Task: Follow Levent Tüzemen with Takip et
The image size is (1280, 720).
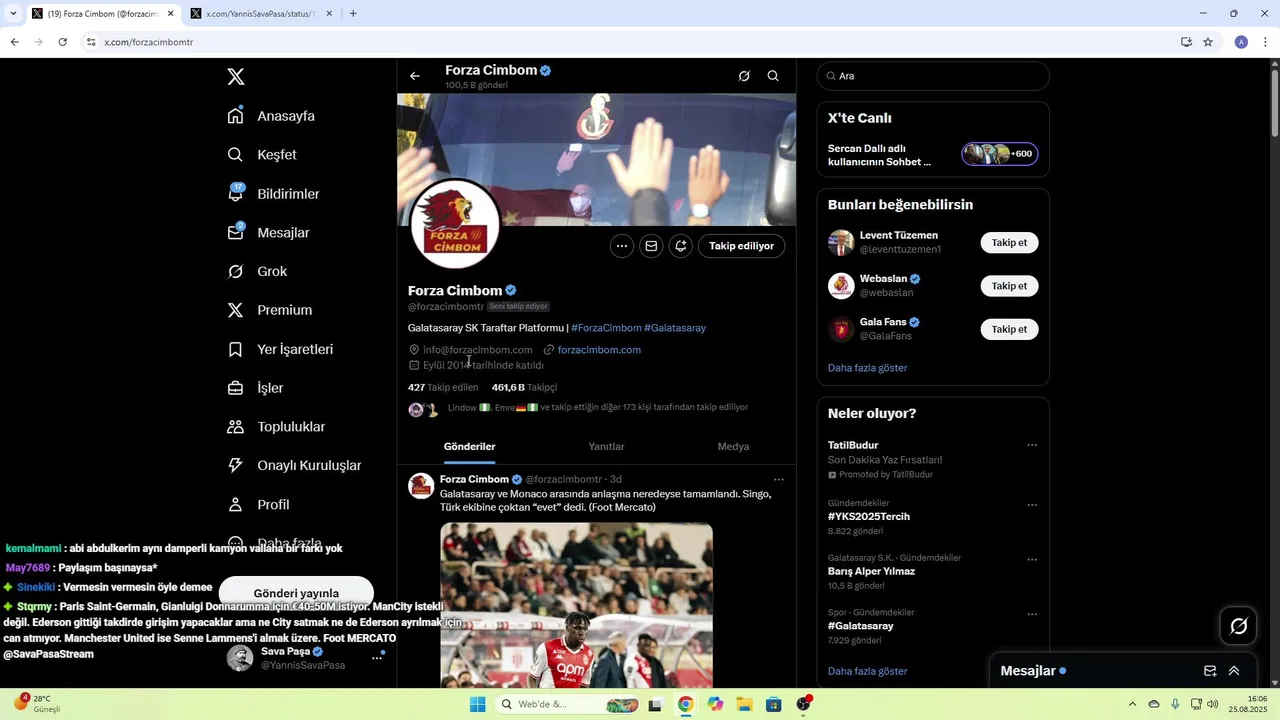Action: (x=1009, y=243)
